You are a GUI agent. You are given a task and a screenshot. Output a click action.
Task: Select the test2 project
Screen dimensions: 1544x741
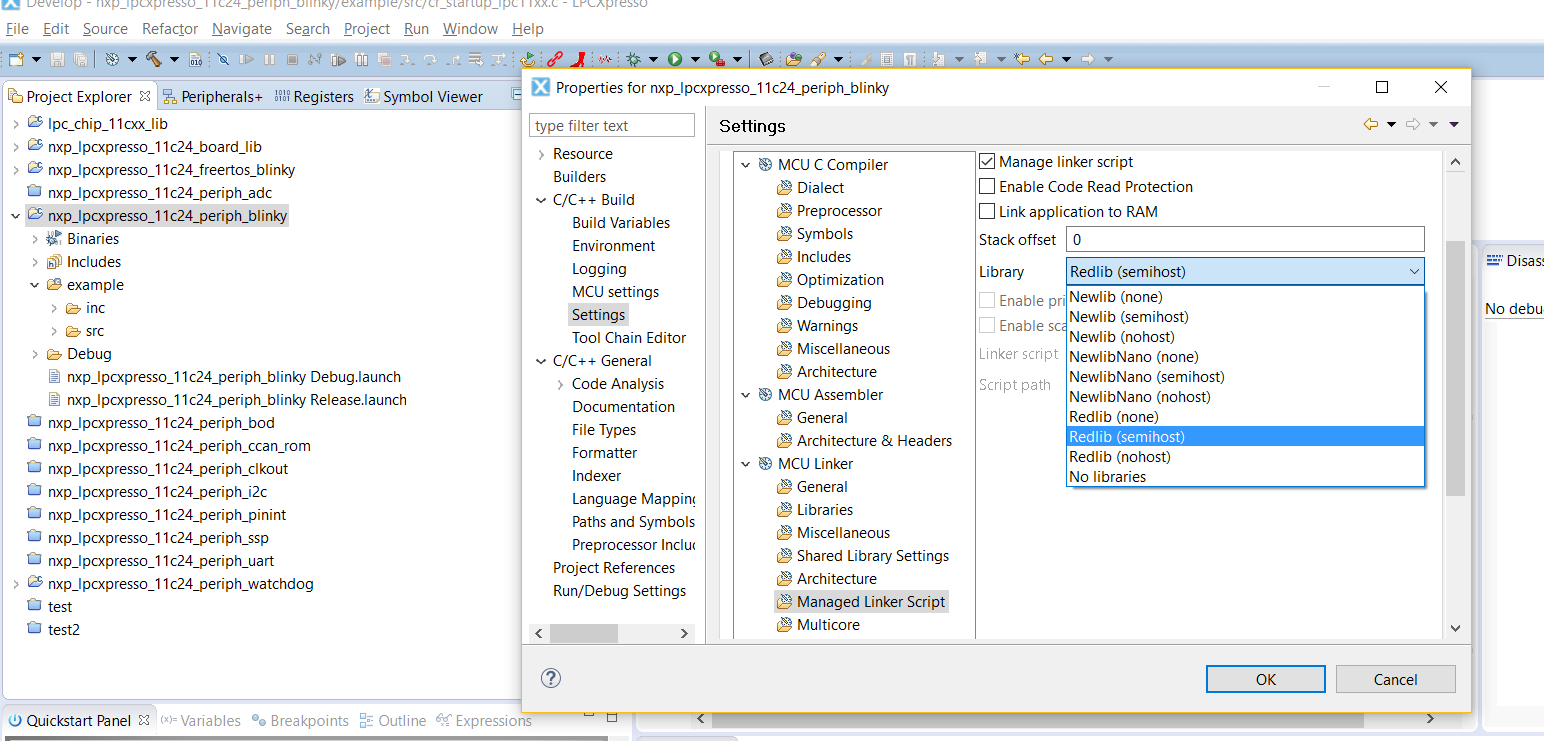tap(63, 630)
